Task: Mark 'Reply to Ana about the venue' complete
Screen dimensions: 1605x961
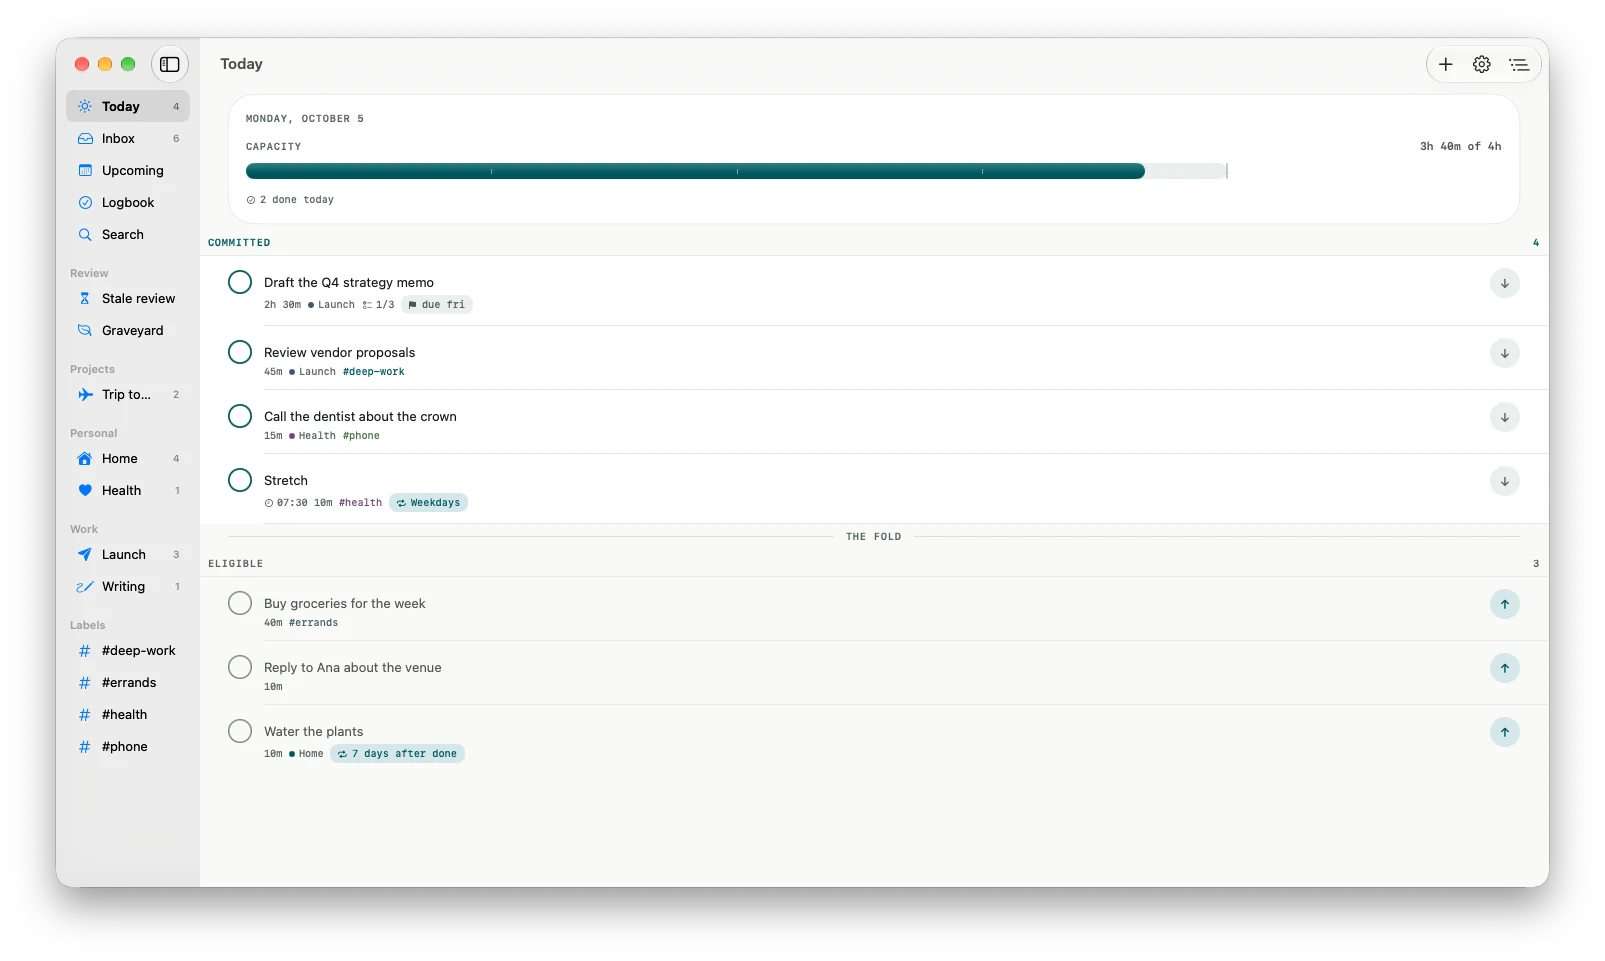Action: tap(240, 667)
